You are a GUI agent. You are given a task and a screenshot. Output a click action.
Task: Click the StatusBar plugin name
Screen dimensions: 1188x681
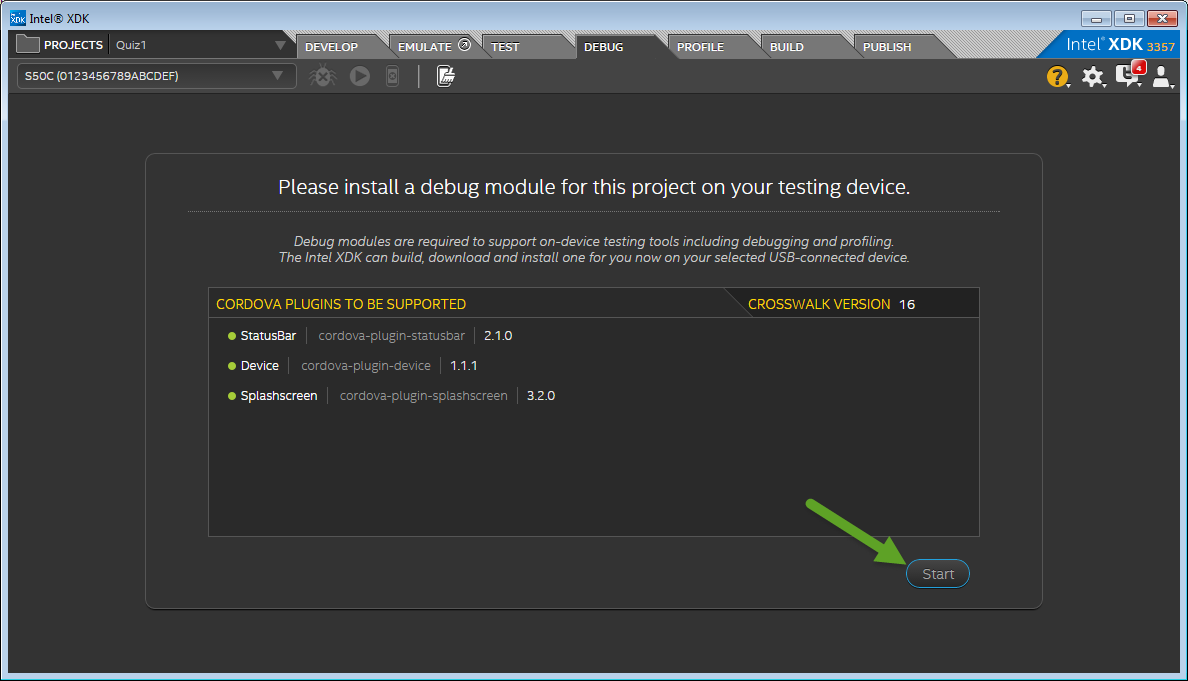click(x=268, y=336)
